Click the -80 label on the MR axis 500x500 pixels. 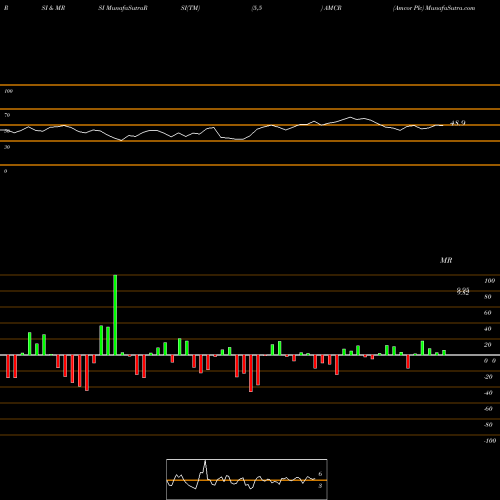point(488,425)
